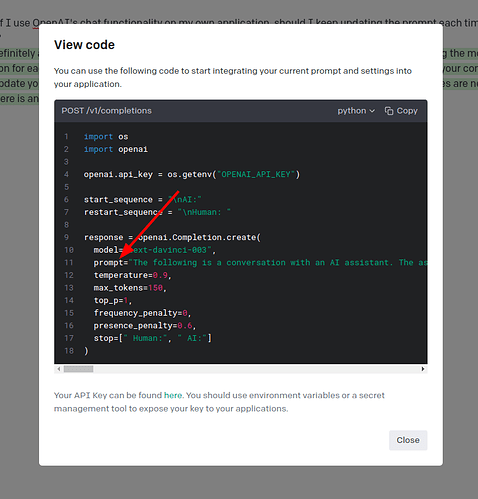Click the intro sentence 'You can use the following code'
478x499 pixels.
(233, 77)
